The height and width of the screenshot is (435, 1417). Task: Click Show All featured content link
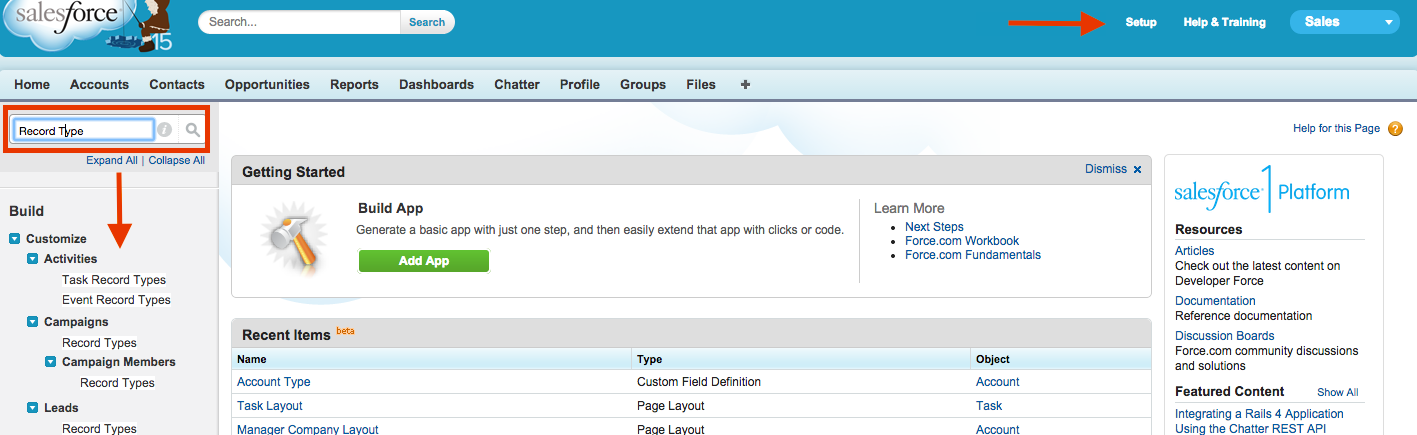(x=1338, y=392)
